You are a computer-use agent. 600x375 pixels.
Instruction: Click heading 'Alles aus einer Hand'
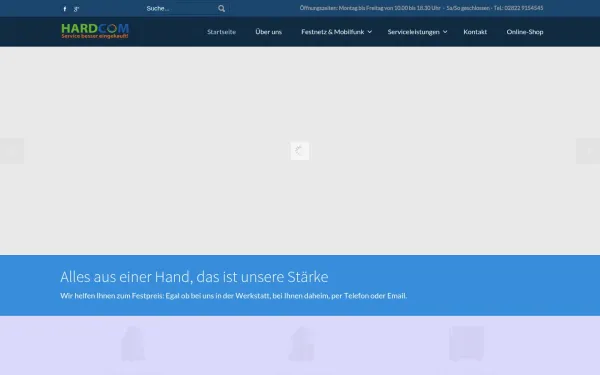pyautogui.click(x=194, y=277)
